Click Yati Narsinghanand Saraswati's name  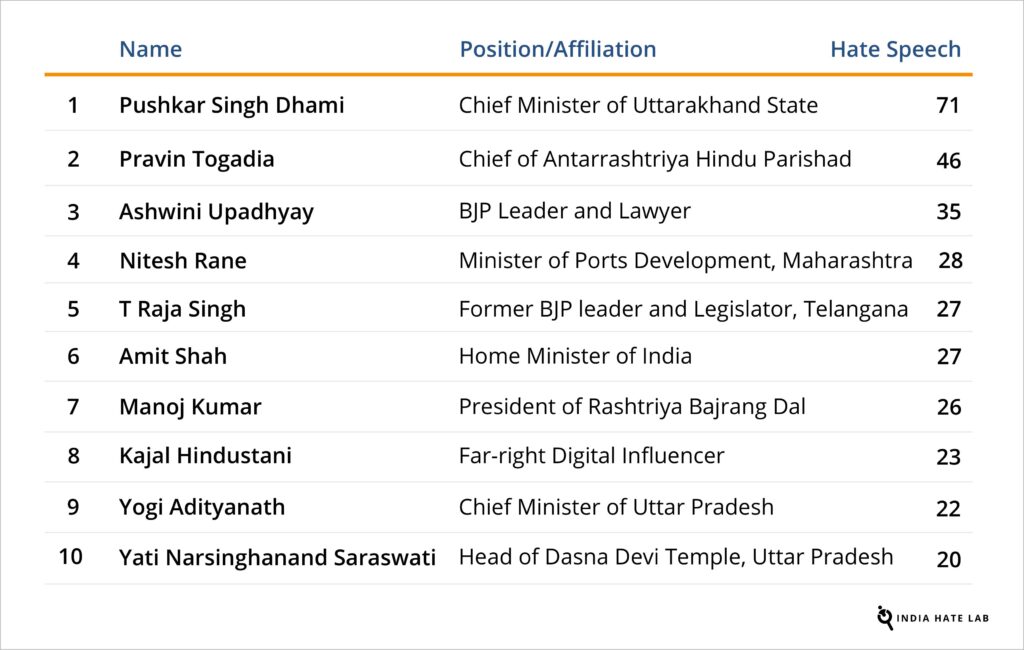[277, 558]
